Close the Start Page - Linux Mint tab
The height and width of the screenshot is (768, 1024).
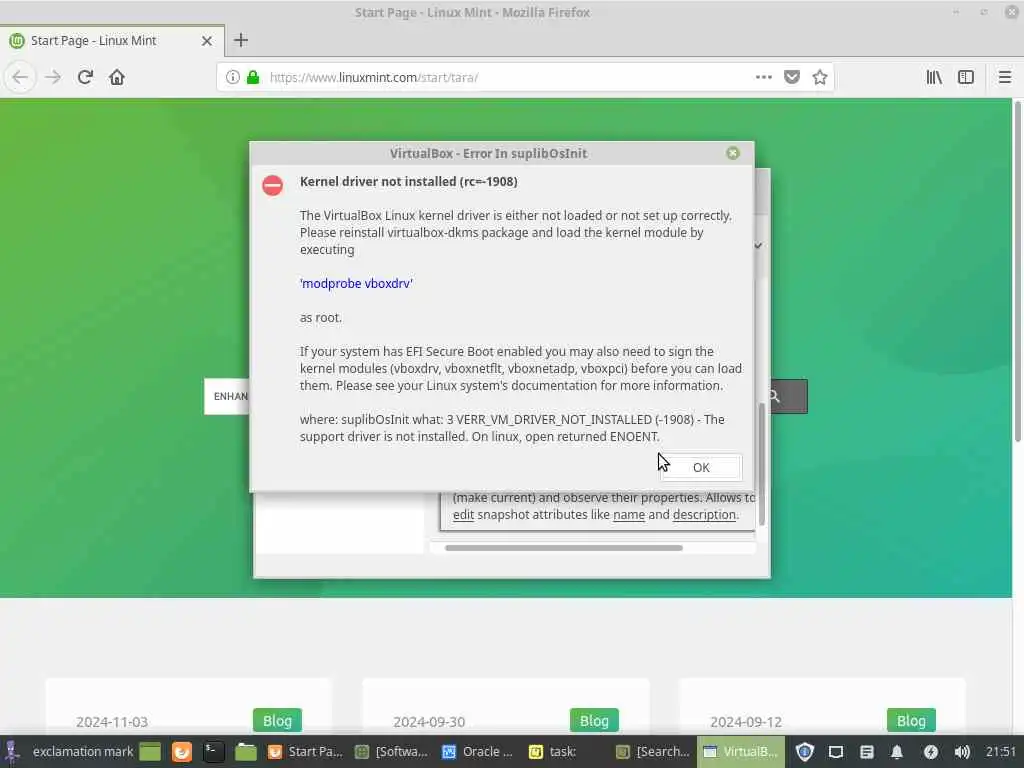(206, 40)
